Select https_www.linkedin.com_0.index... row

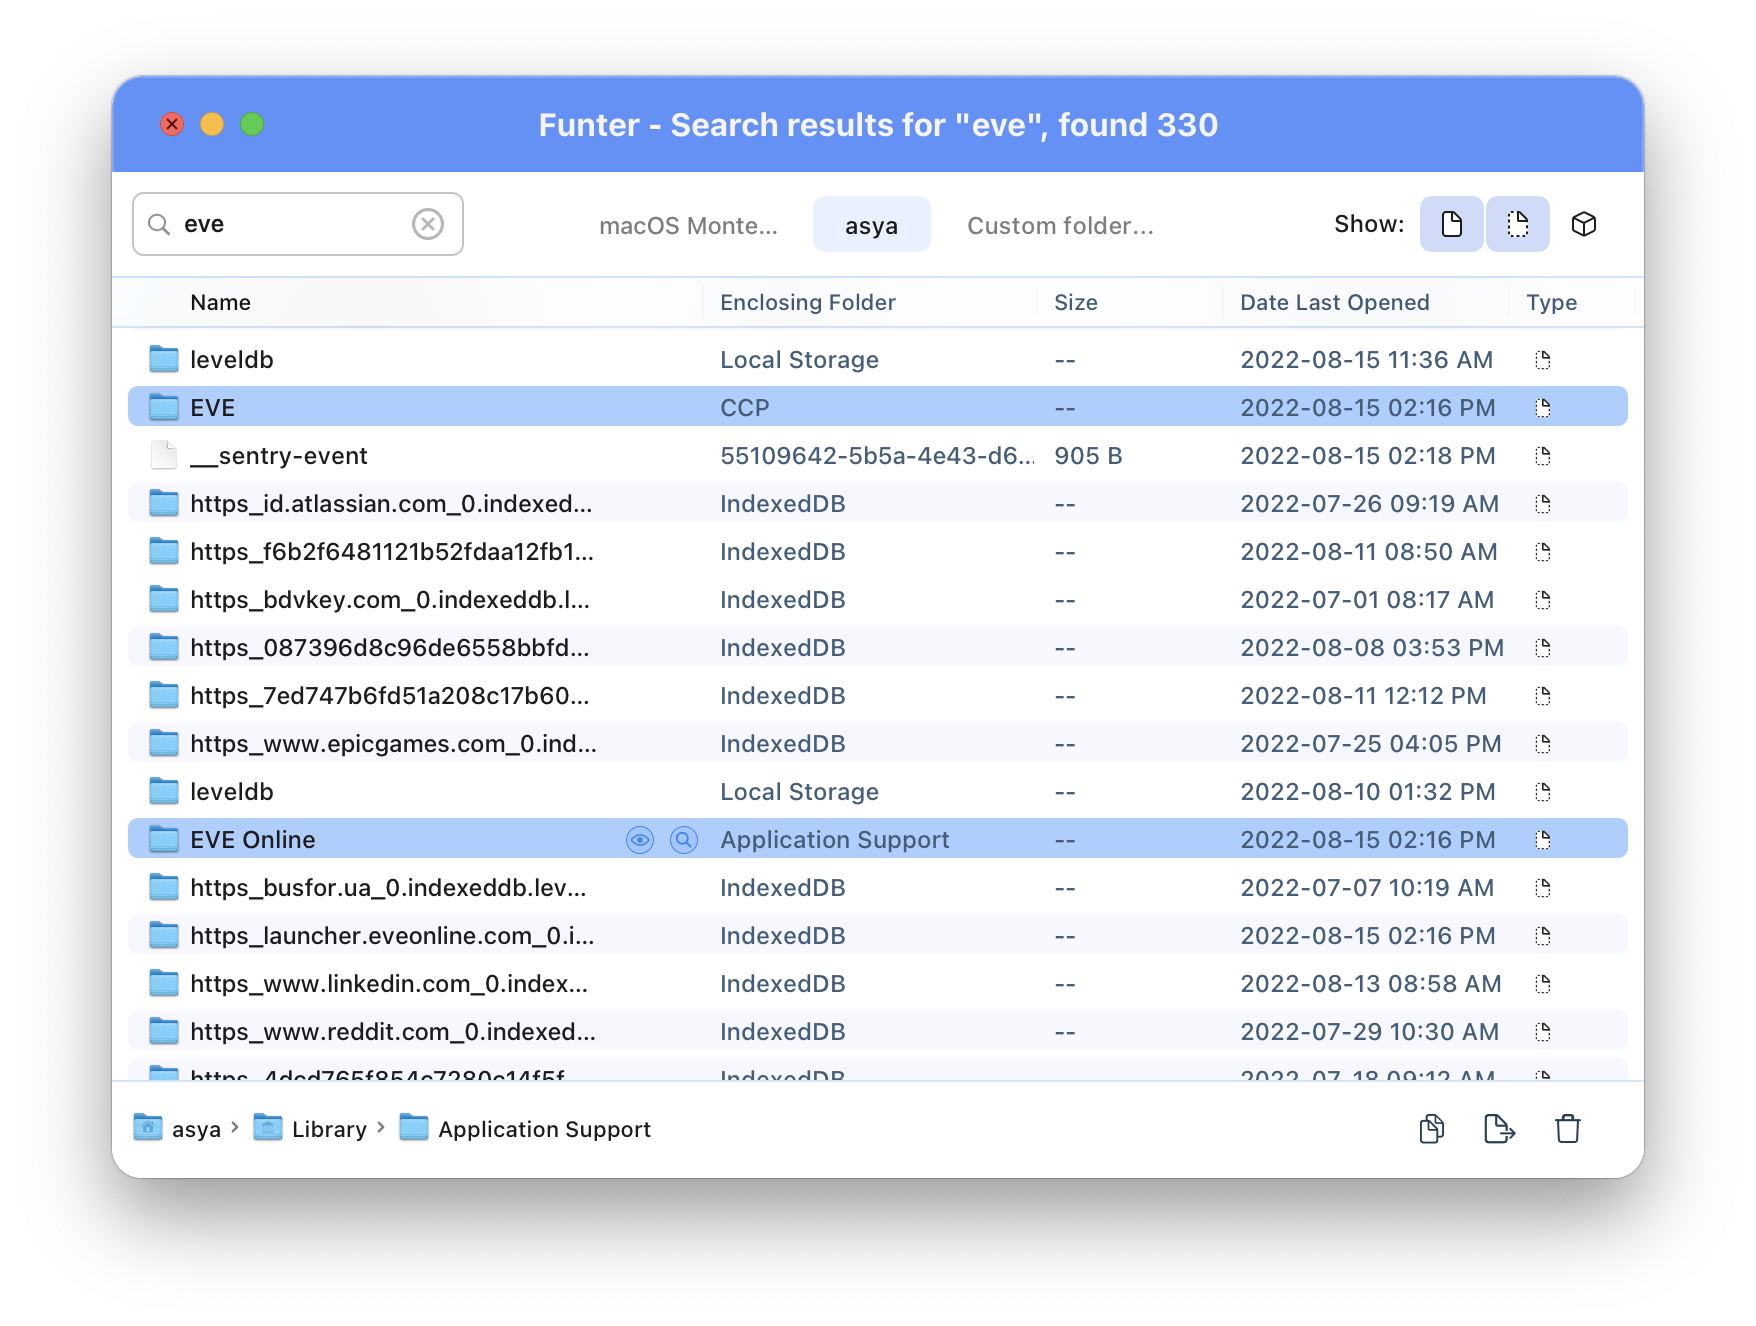point(878,984)
